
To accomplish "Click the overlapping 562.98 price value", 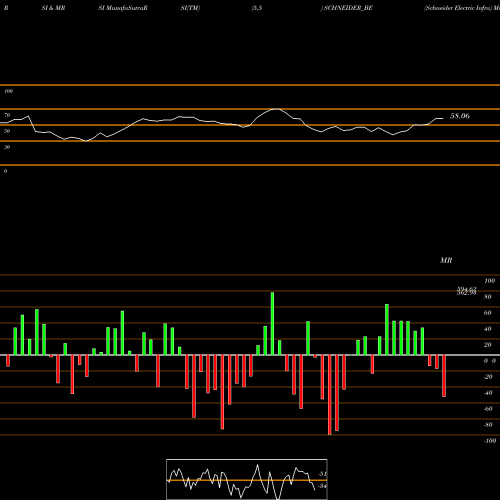I will pyautogui.click(x=466, y=293).
